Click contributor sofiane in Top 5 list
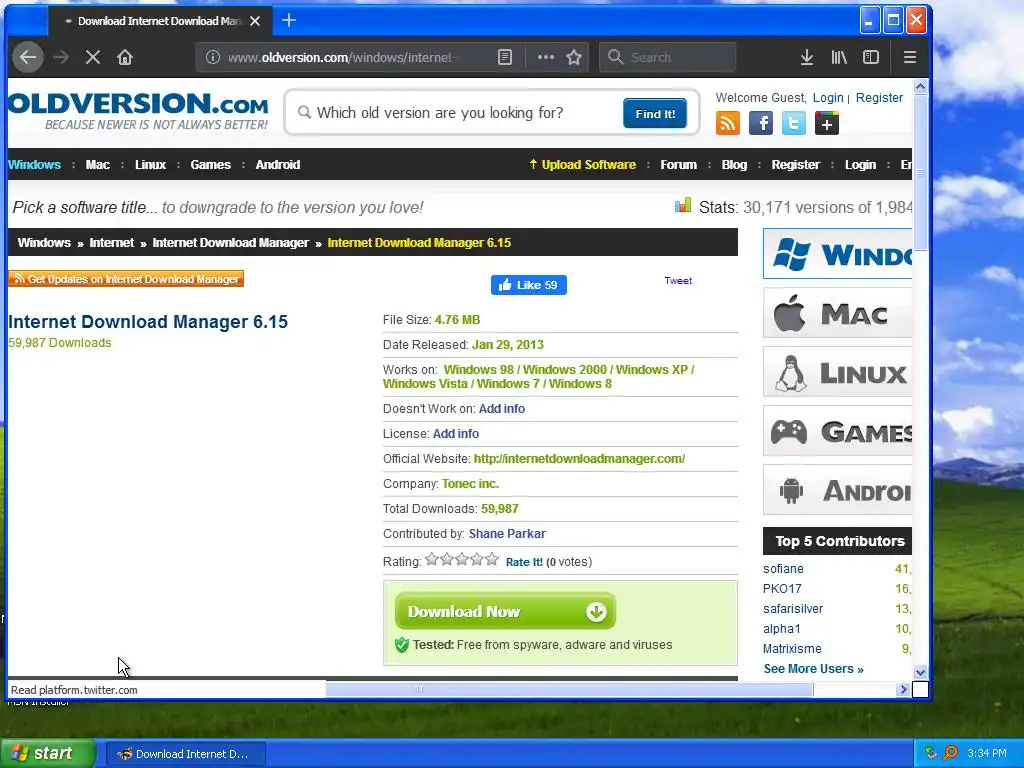The width and height of the screenshot is (1024, 768). point(783,569)
